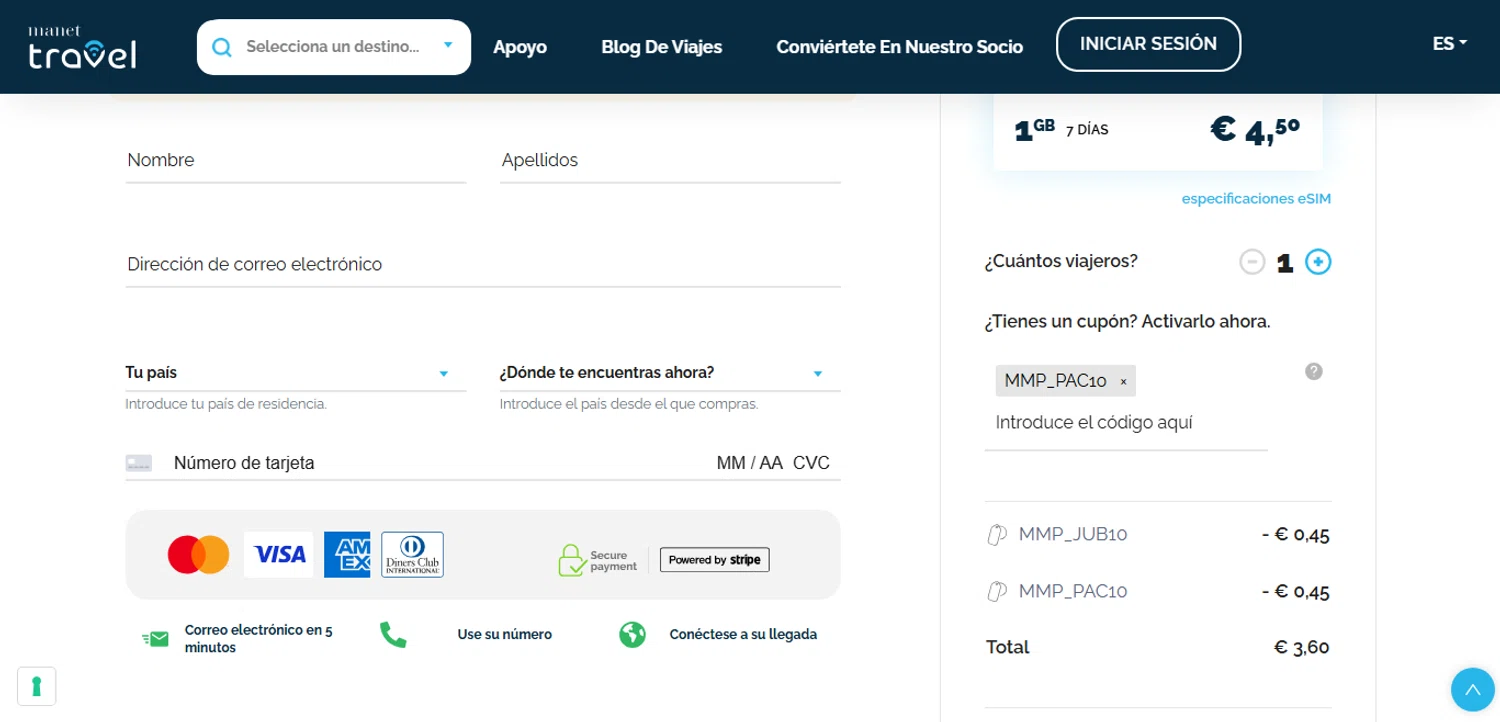Click the Diners Club logo

point(412,554)
